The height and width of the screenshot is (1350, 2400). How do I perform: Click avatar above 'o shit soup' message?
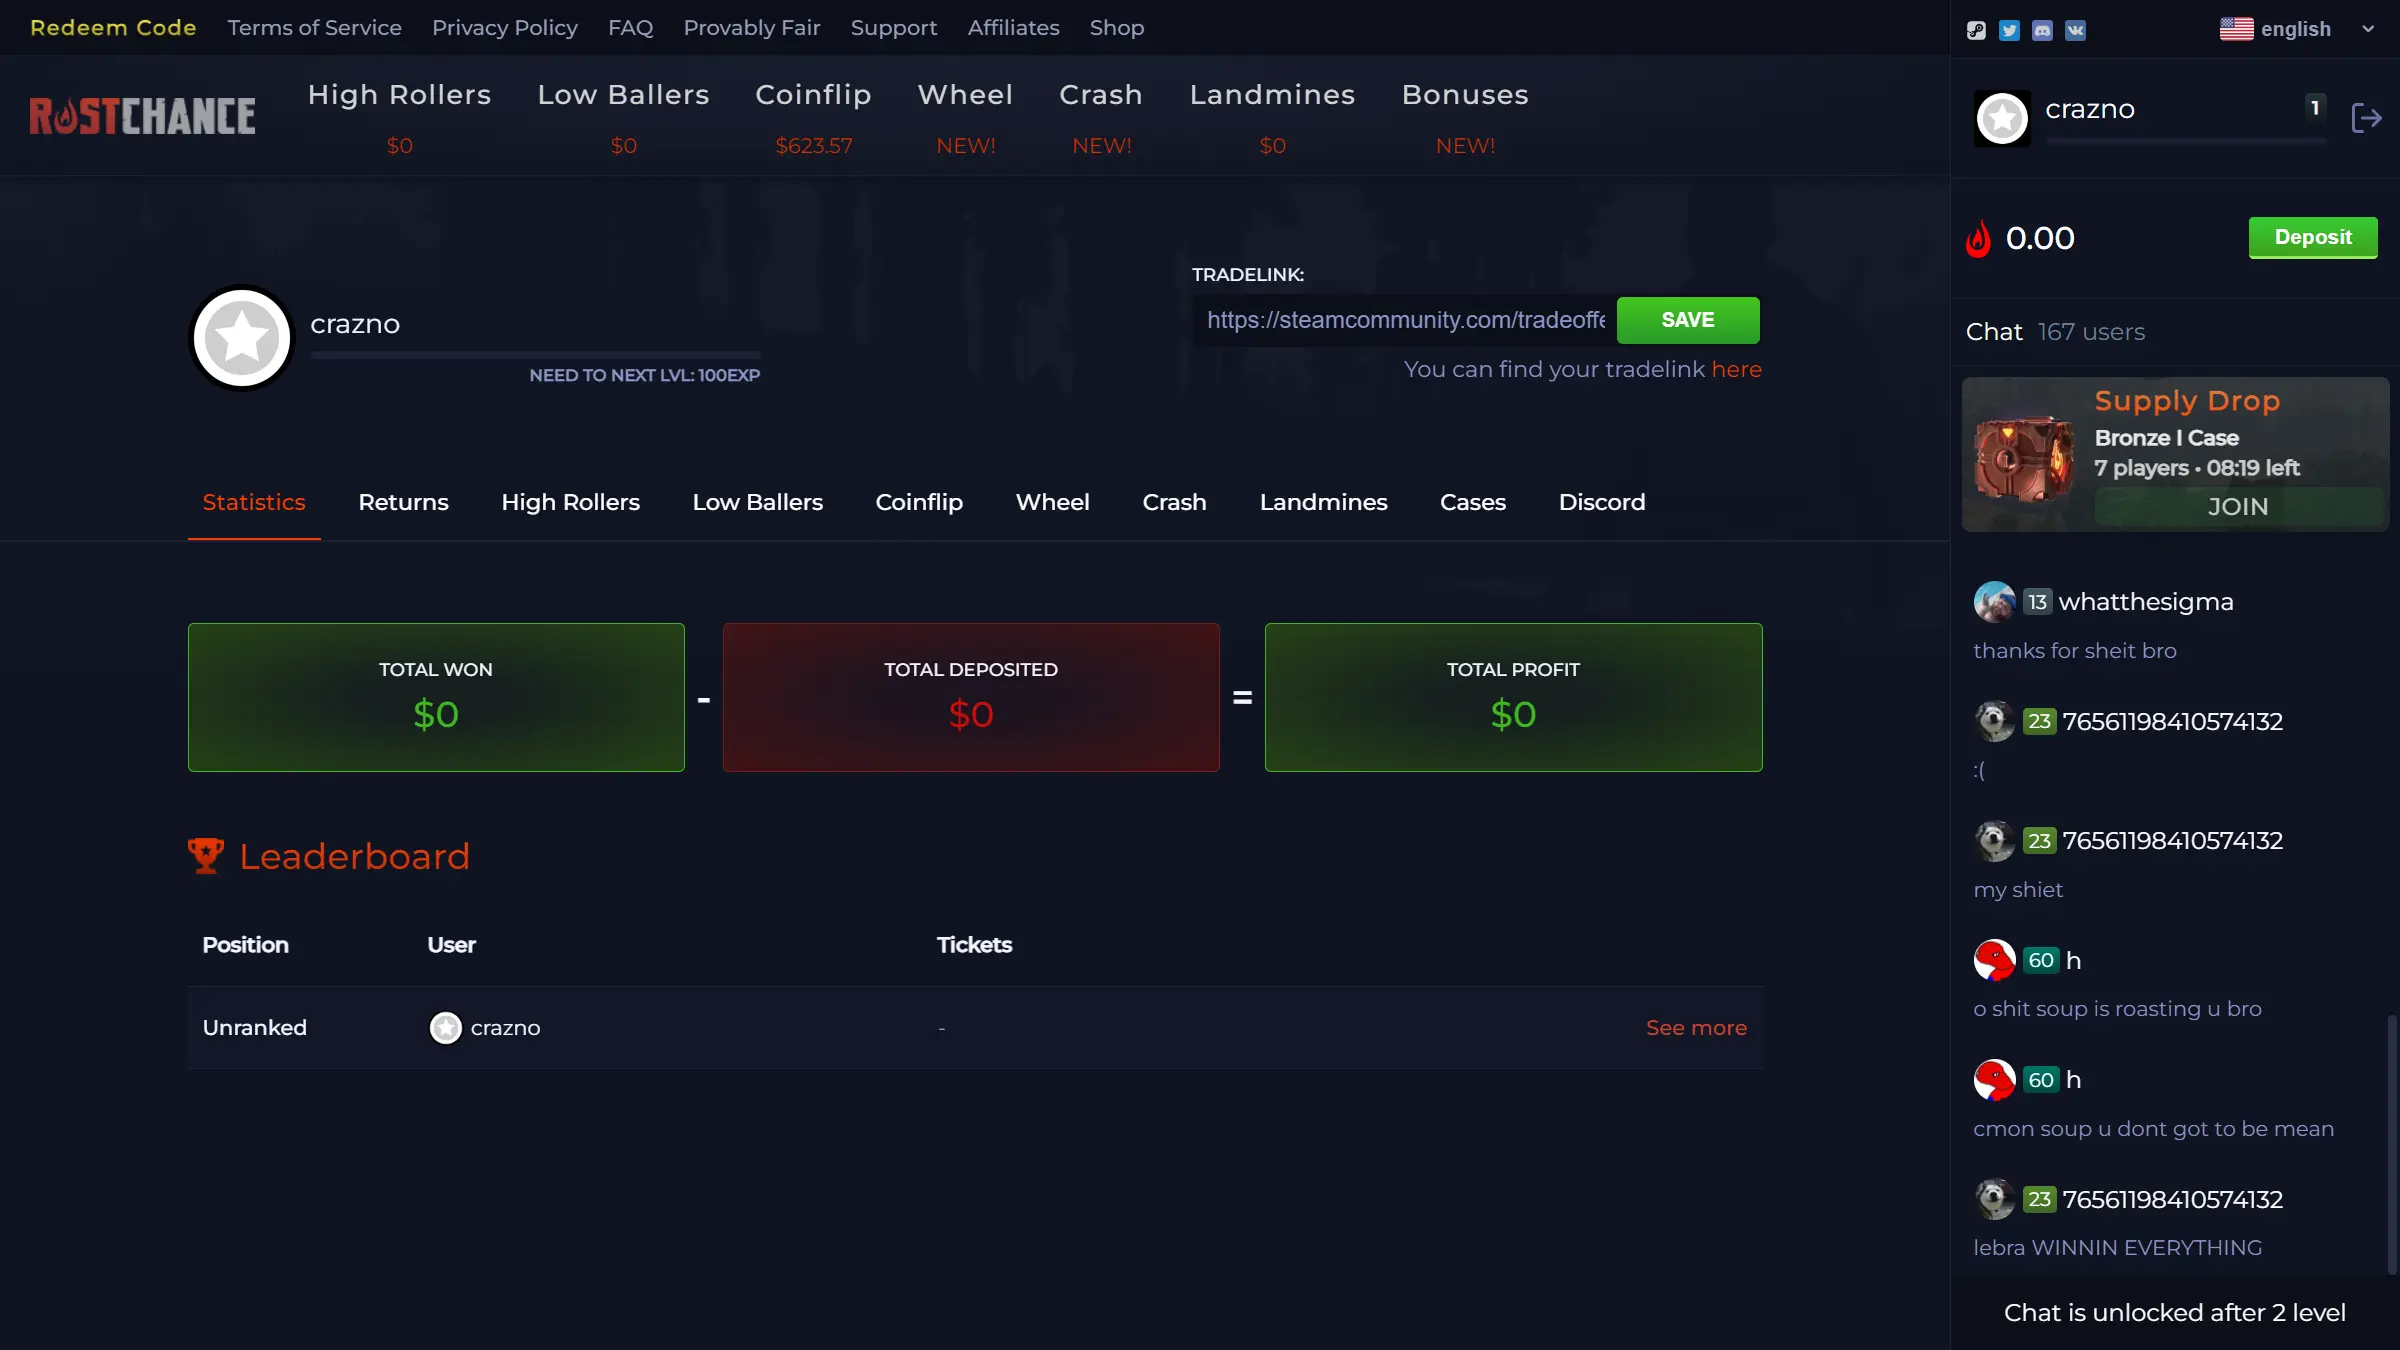coord(1994,961)
